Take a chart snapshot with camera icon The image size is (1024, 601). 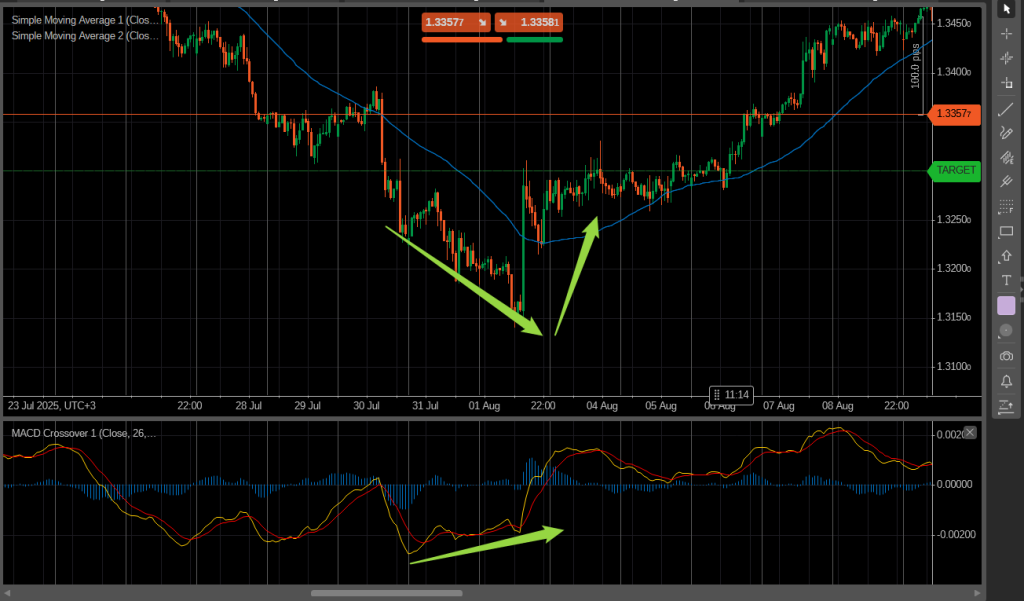(1006, 355)
